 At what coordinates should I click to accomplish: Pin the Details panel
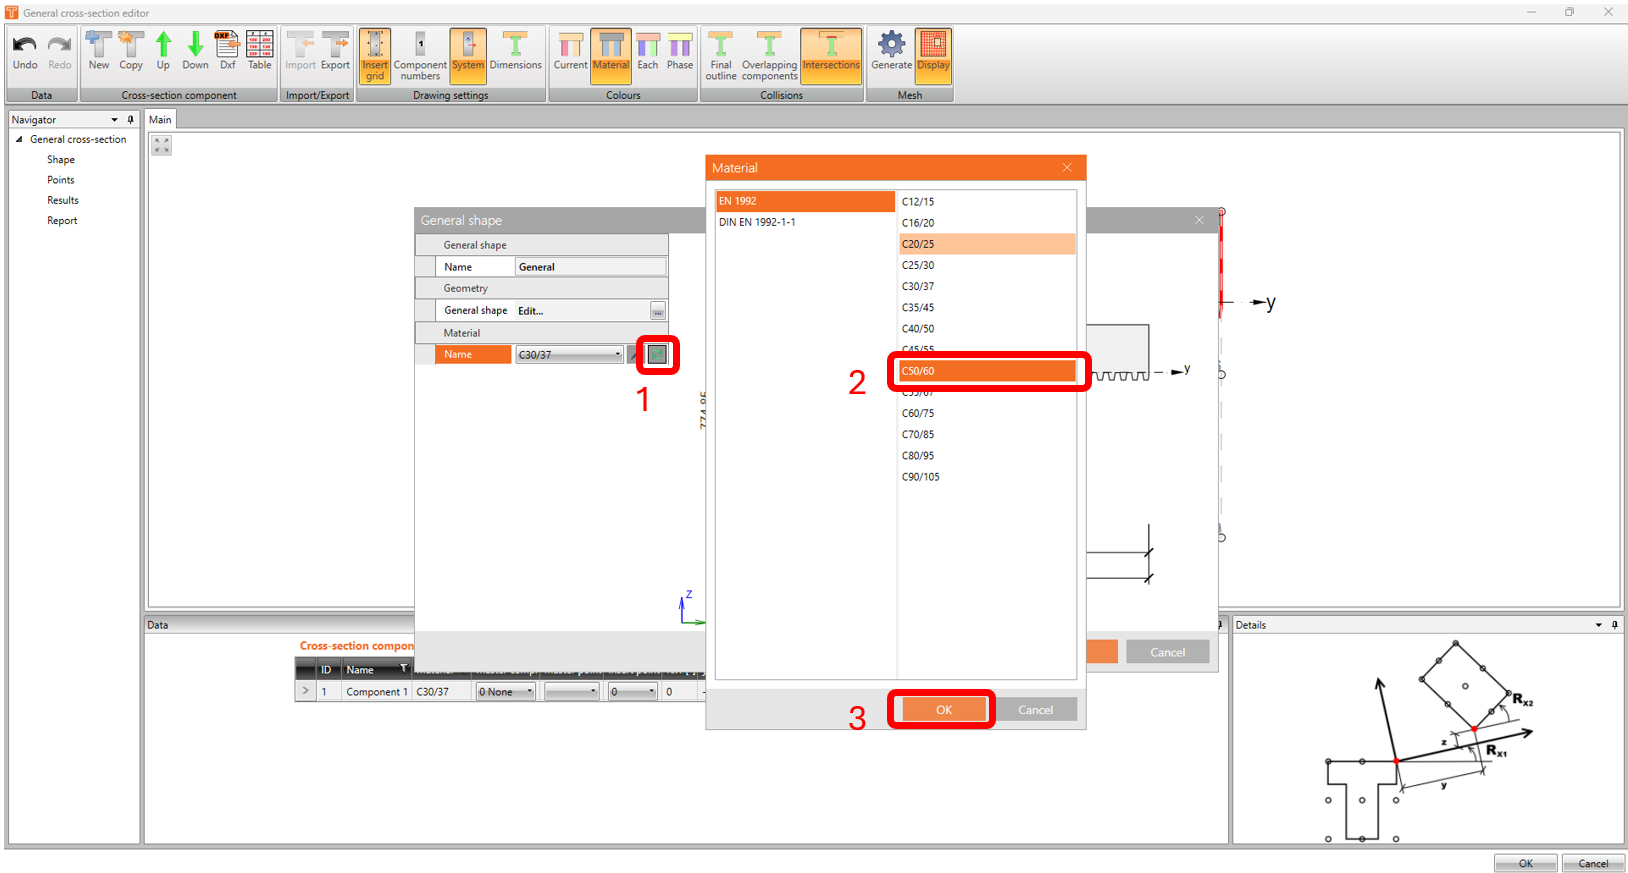tap(1615, 625)
